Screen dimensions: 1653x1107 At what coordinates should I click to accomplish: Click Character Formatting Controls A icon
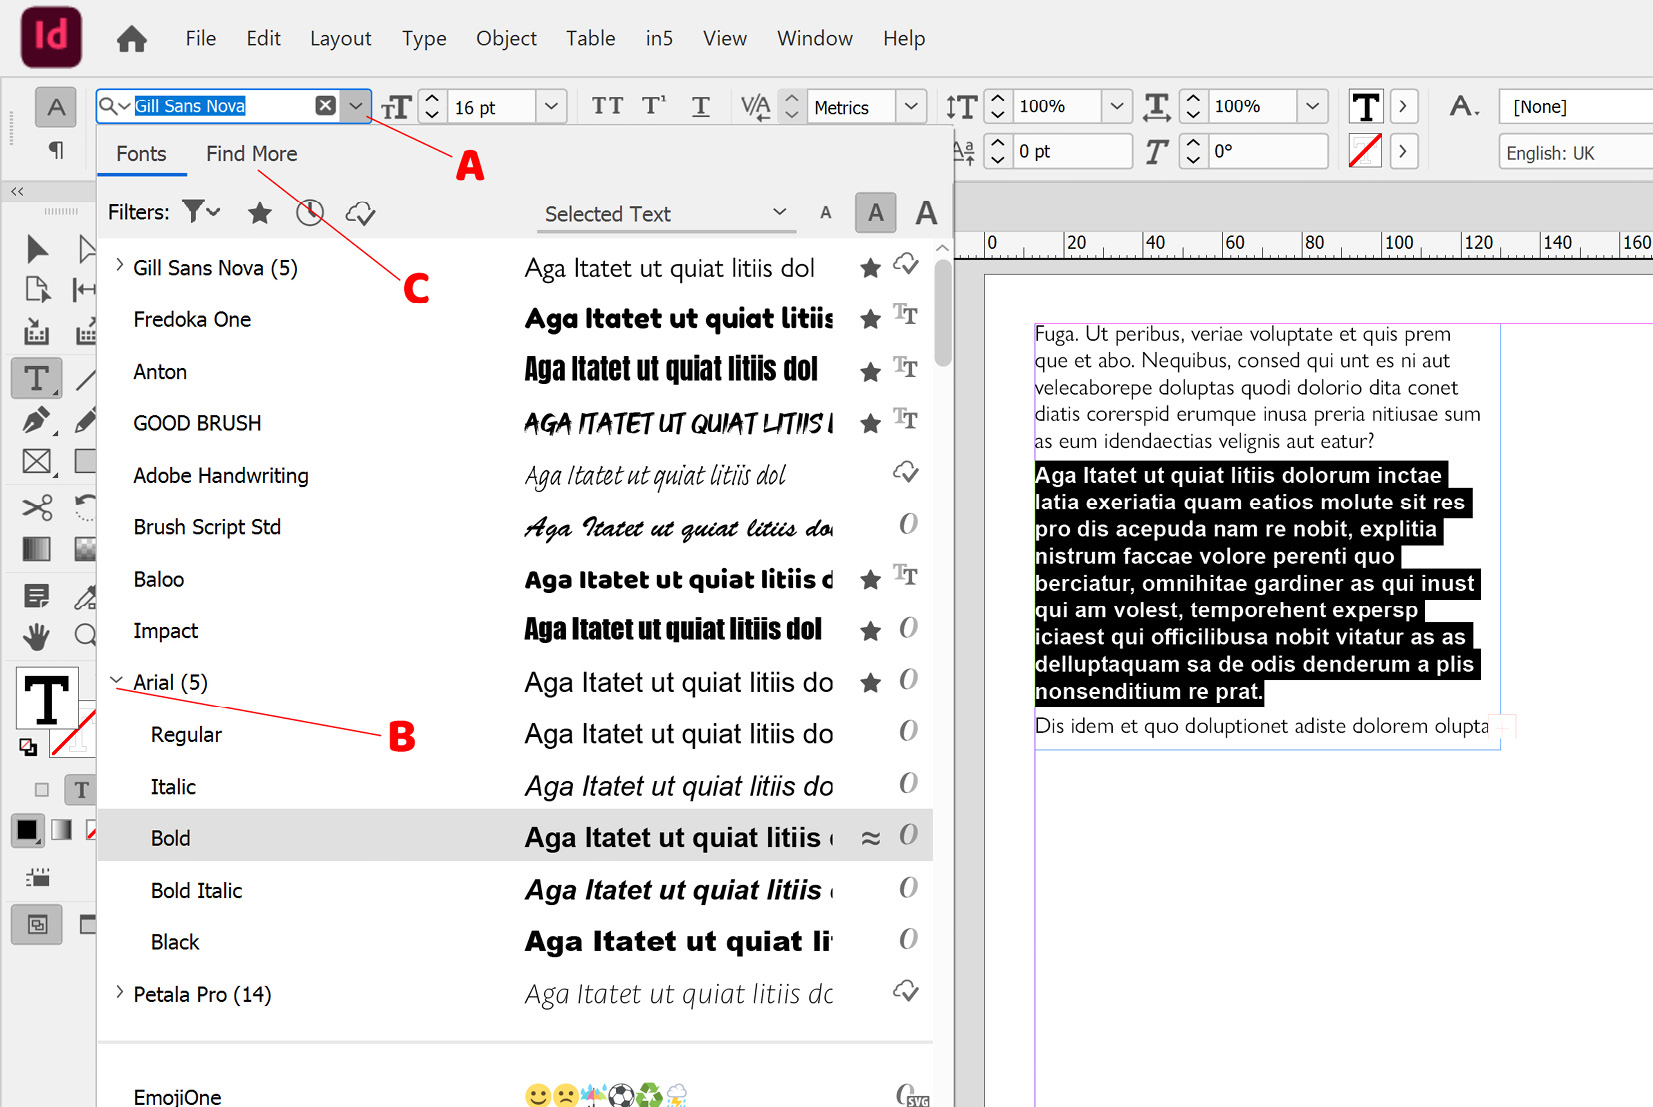click(56, 107)
